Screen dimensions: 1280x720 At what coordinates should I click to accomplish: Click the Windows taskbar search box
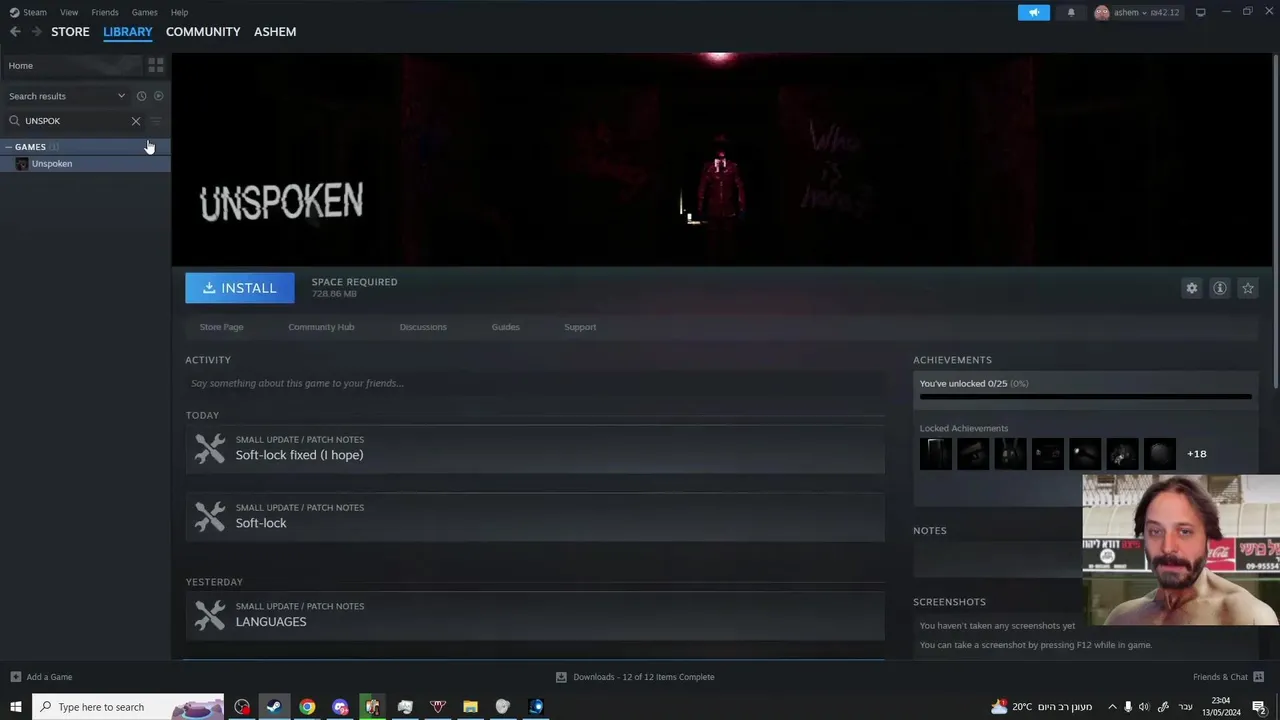click(x=128, y=707)
